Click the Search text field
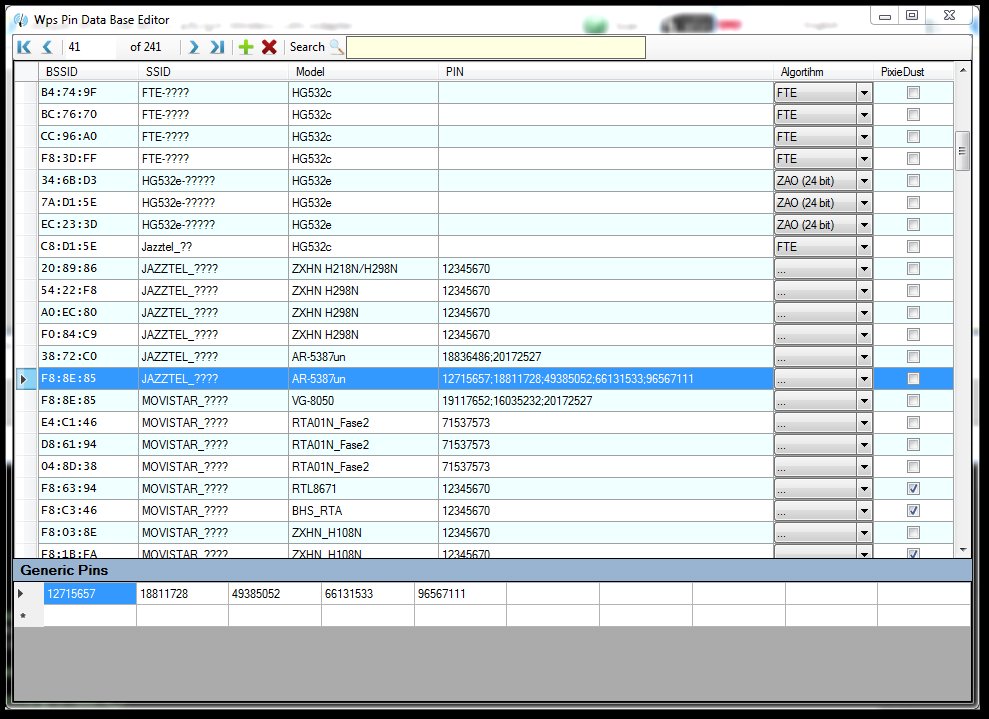 point(496,47)
